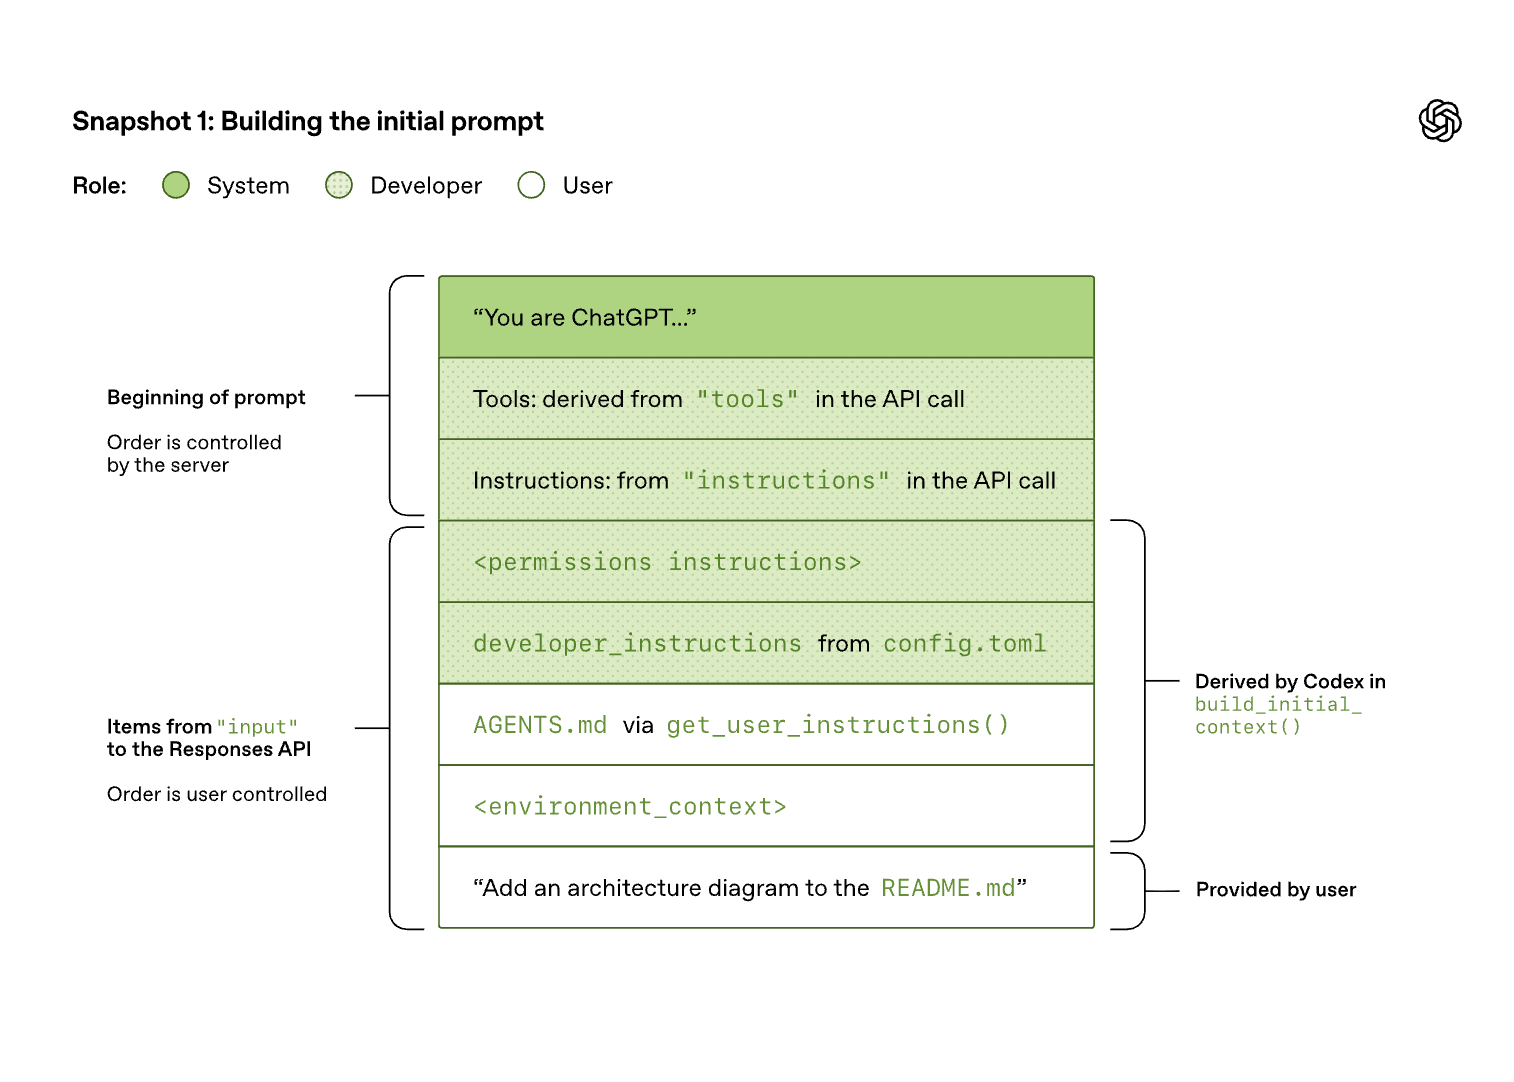Click the "Snapshot 1: Building the initial prompt" title
The width and height of the screenshot is (1514, 1082).
tap(308, 122)
